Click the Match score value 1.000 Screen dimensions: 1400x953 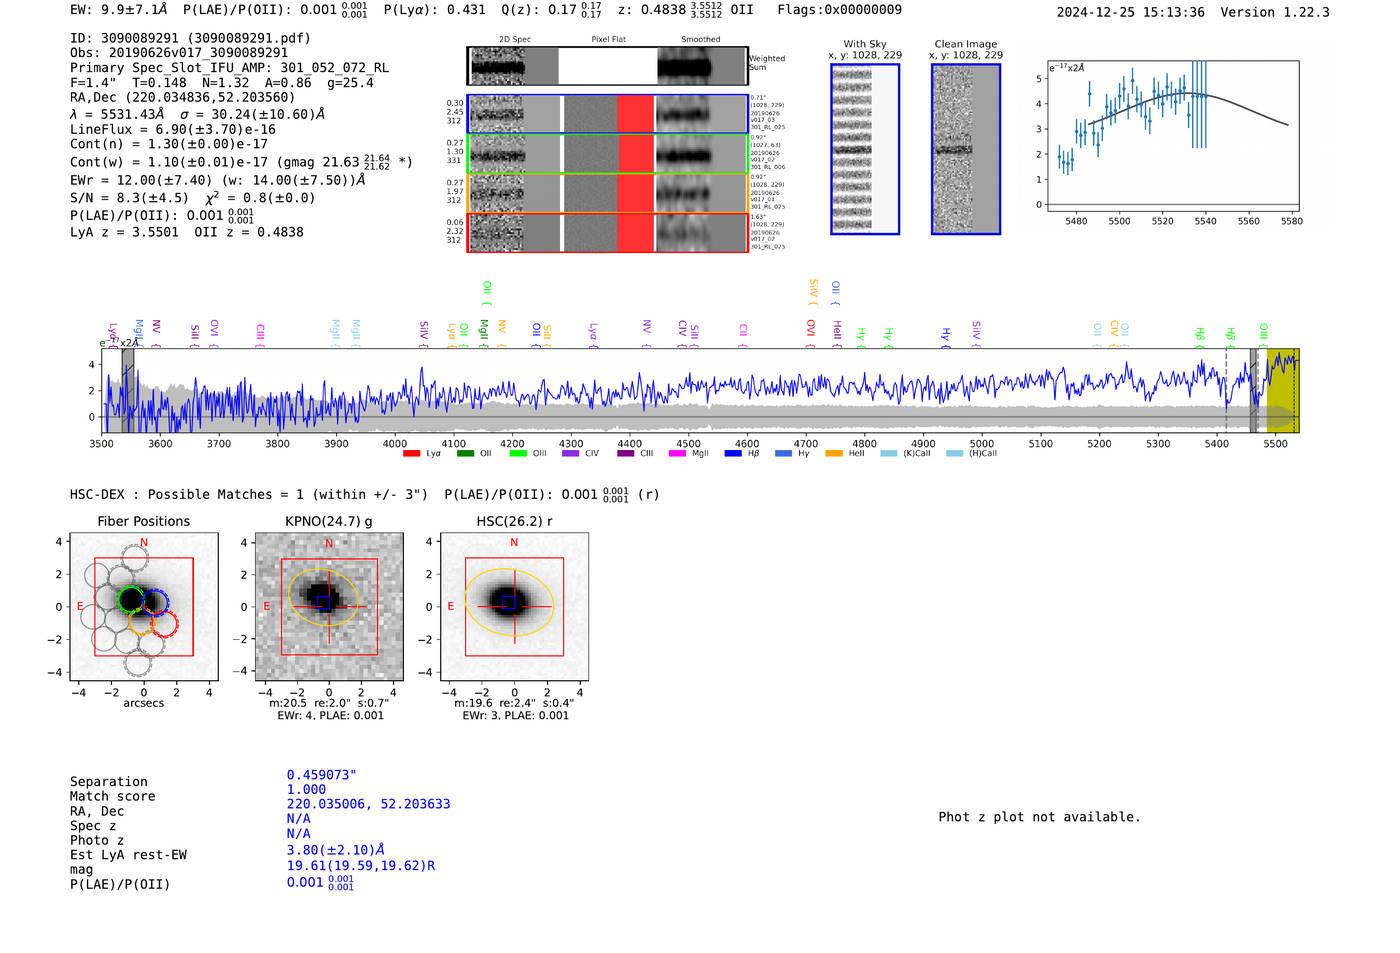[x=306, y=789]
